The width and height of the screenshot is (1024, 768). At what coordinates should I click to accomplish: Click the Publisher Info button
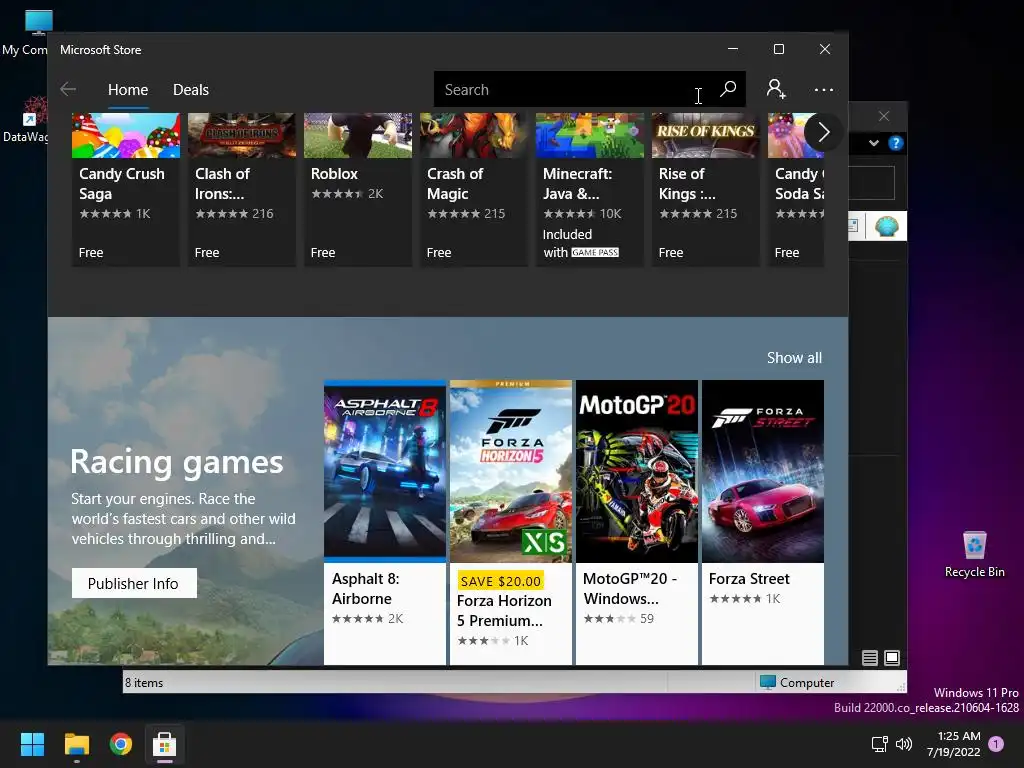134,583
